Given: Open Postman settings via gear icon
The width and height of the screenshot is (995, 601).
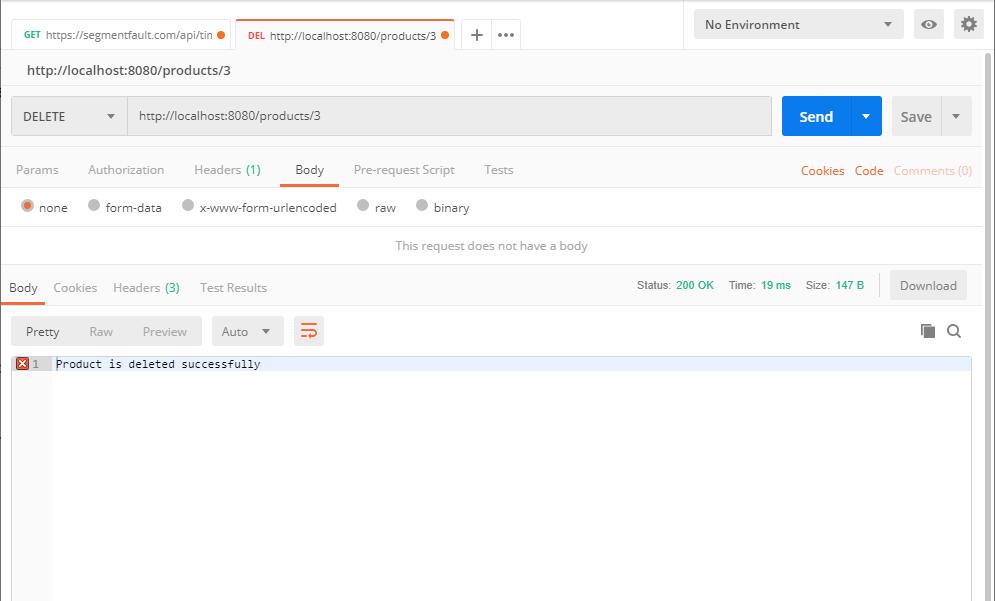Looking at the screenshot, I should tap(967, 24).
